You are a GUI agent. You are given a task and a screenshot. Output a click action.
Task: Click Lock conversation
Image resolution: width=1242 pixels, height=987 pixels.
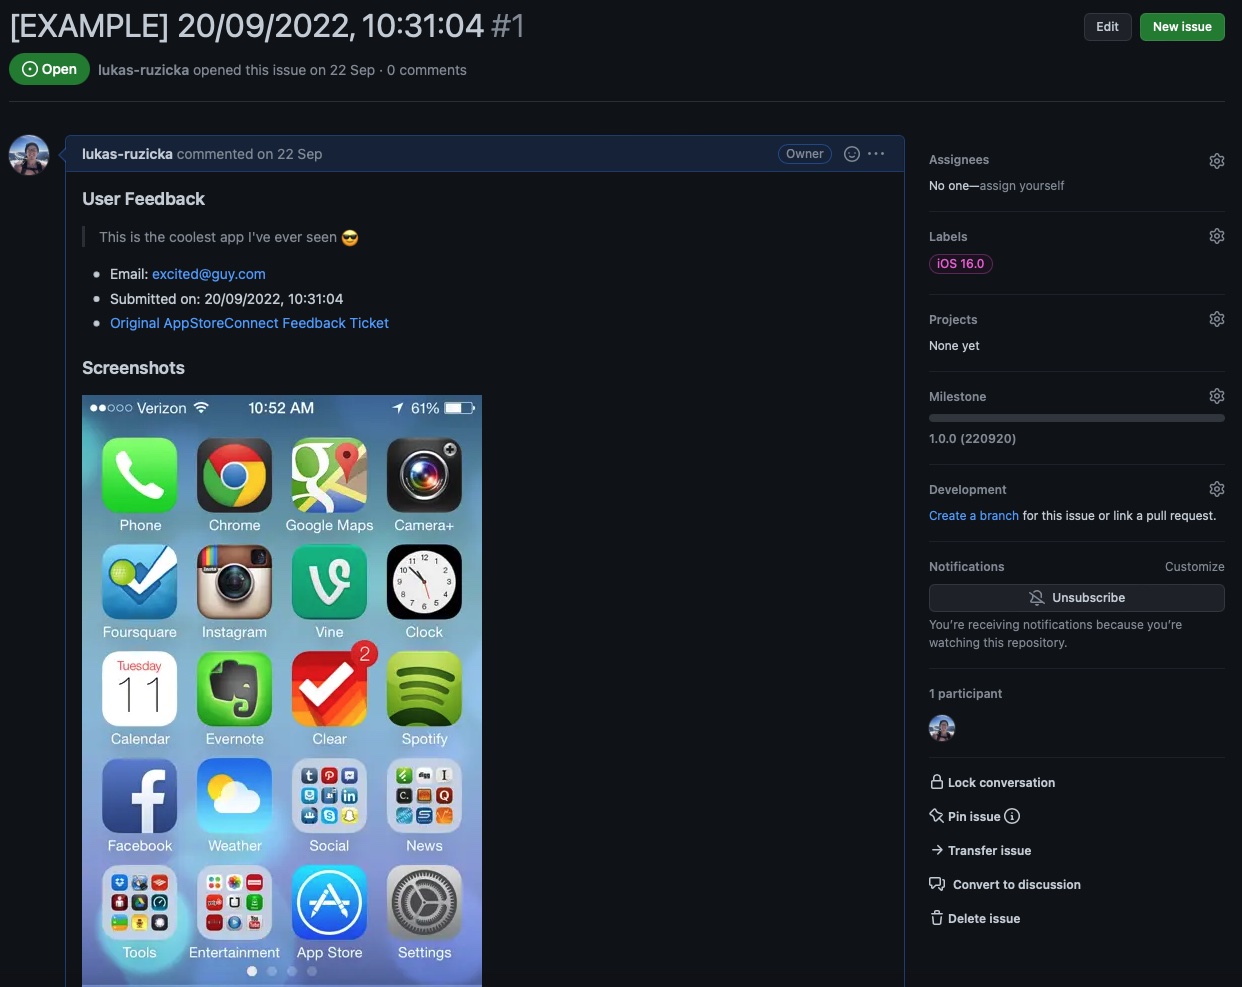[x=992, y=783]
